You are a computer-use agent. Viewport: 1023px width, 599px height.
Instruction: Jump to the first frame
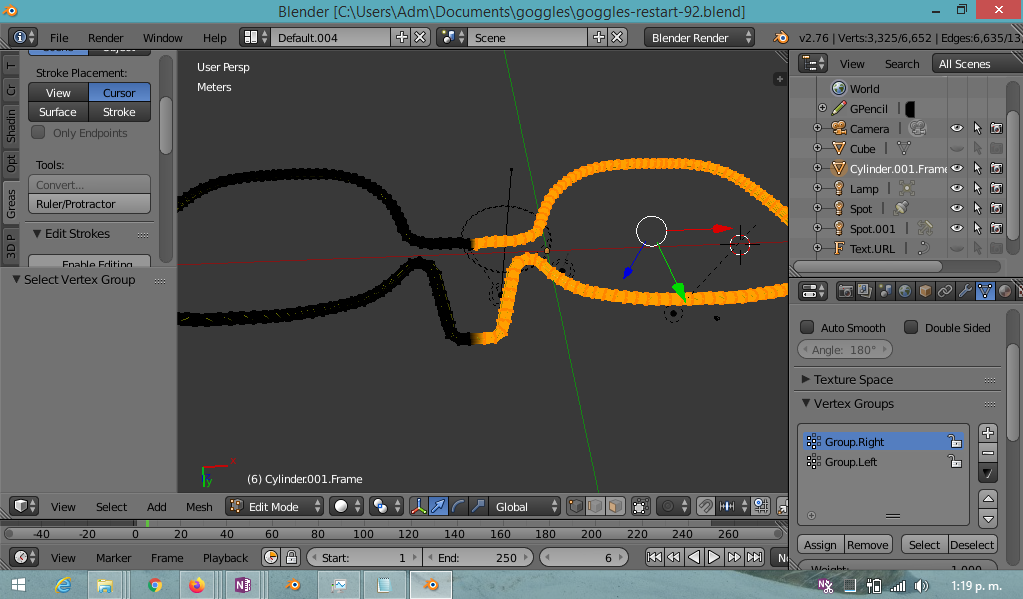click(654, 557)
